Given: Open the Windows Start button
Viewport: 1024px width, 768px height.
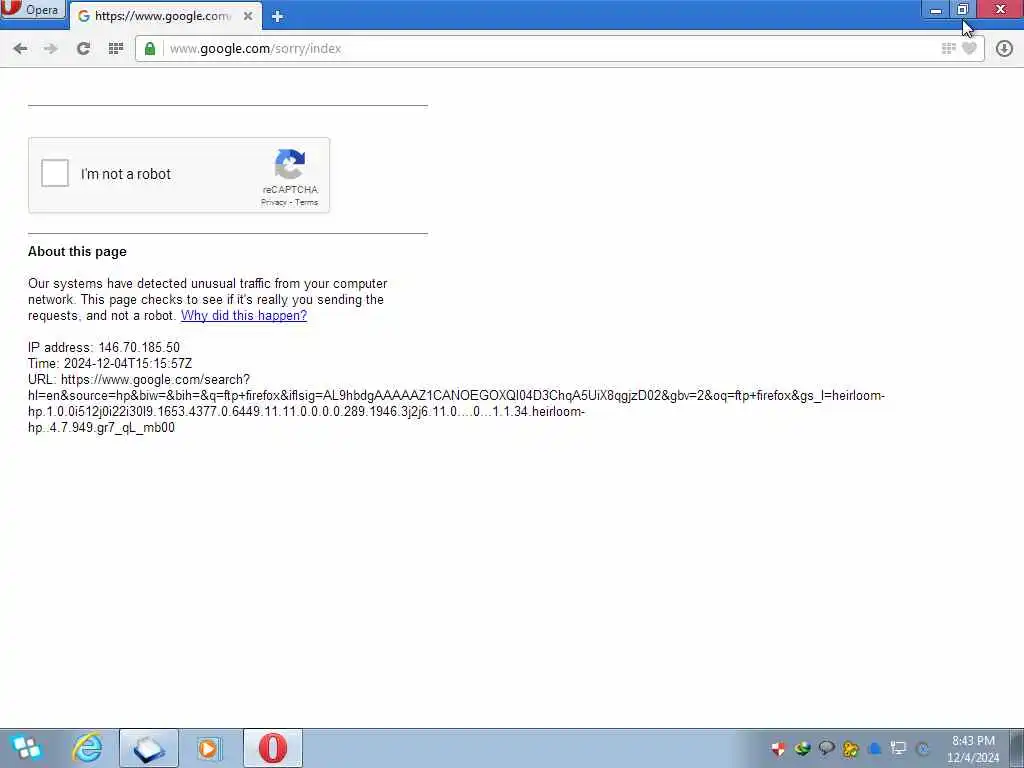Looking at the screenshot, I should click(27, 748).
